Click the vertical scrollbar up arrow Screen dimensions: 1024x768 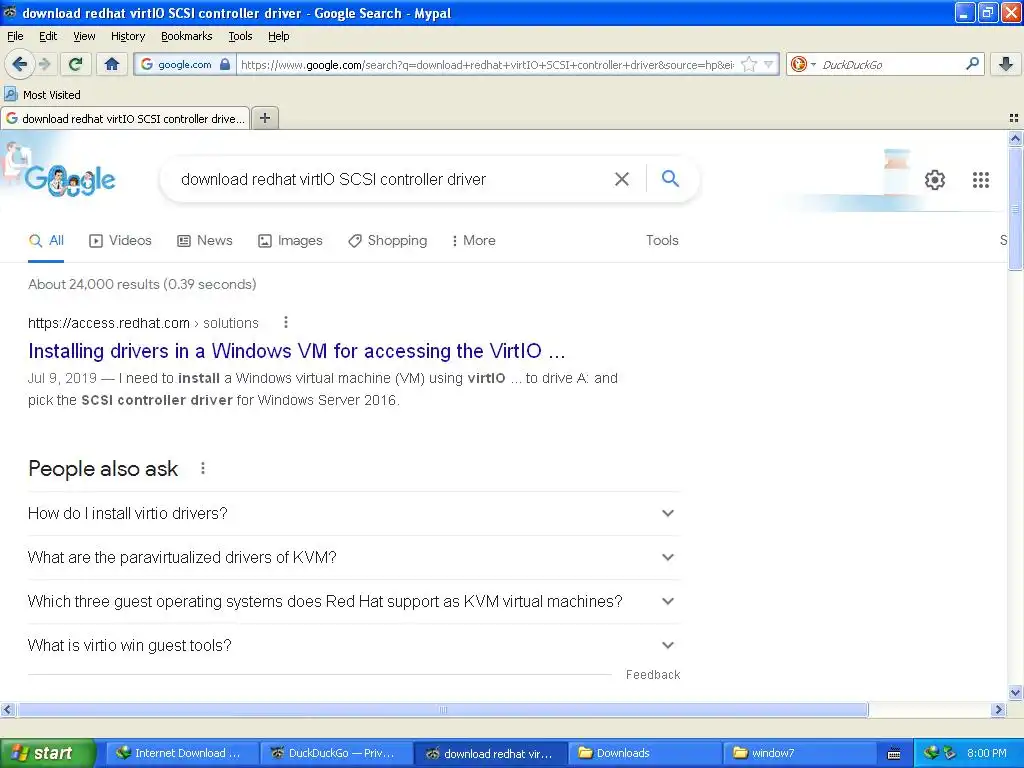[x=1015, y=138]
